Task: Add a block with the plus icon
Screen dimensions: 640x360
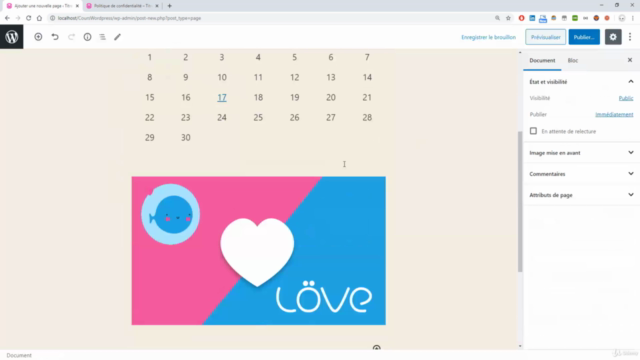Action: 38,37
